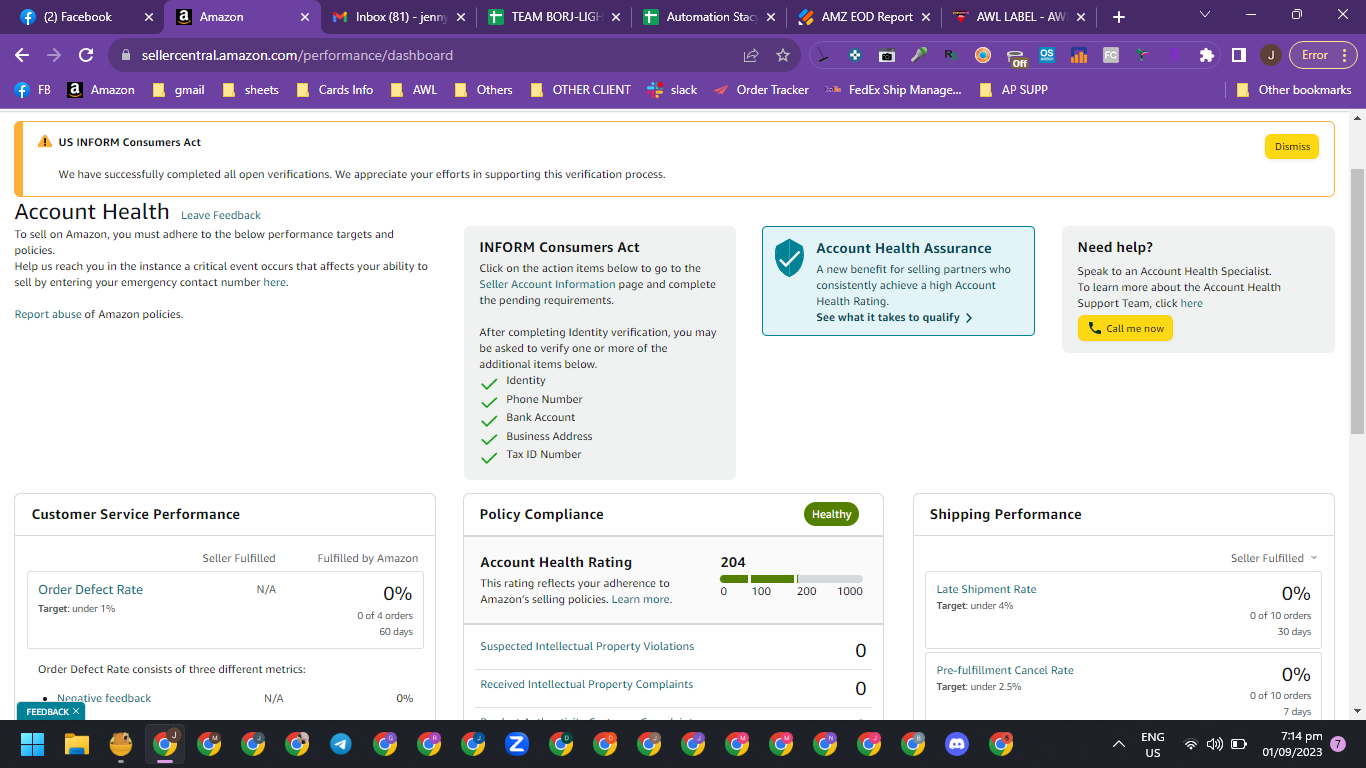Open the OTHER CLIENT bookmarks folder

tap(581, 89)
